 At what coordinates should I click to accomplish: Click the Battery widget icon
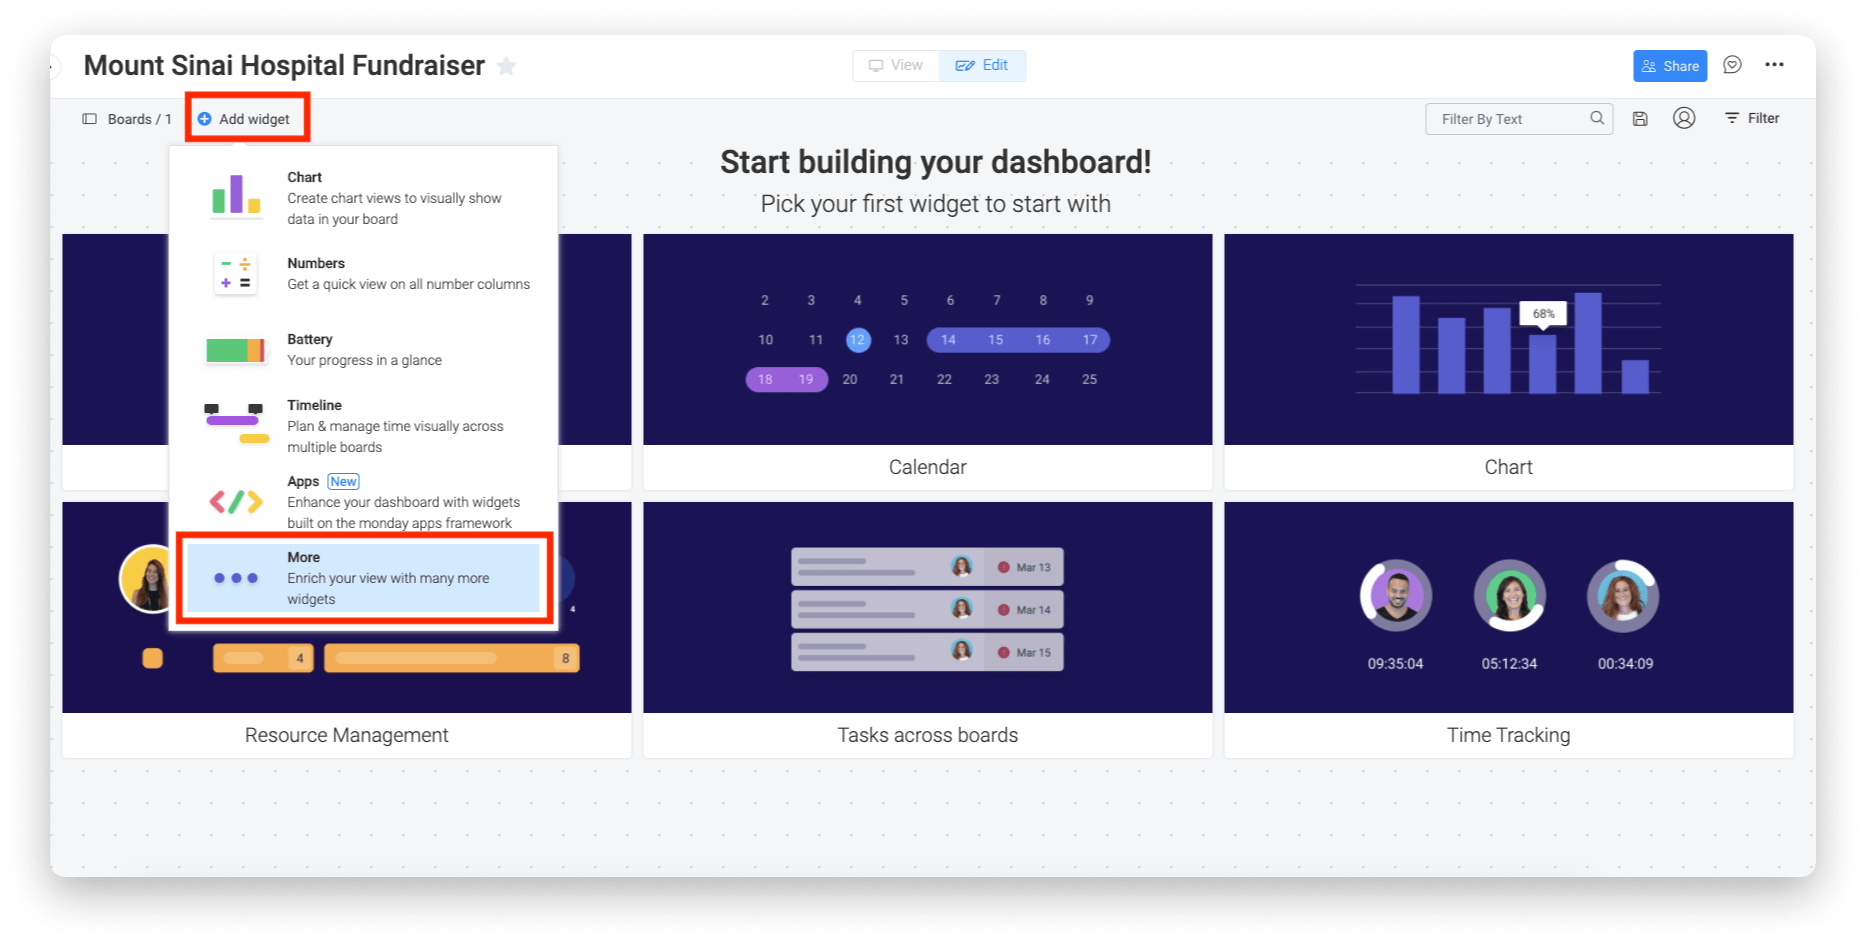tap(236, 350)
